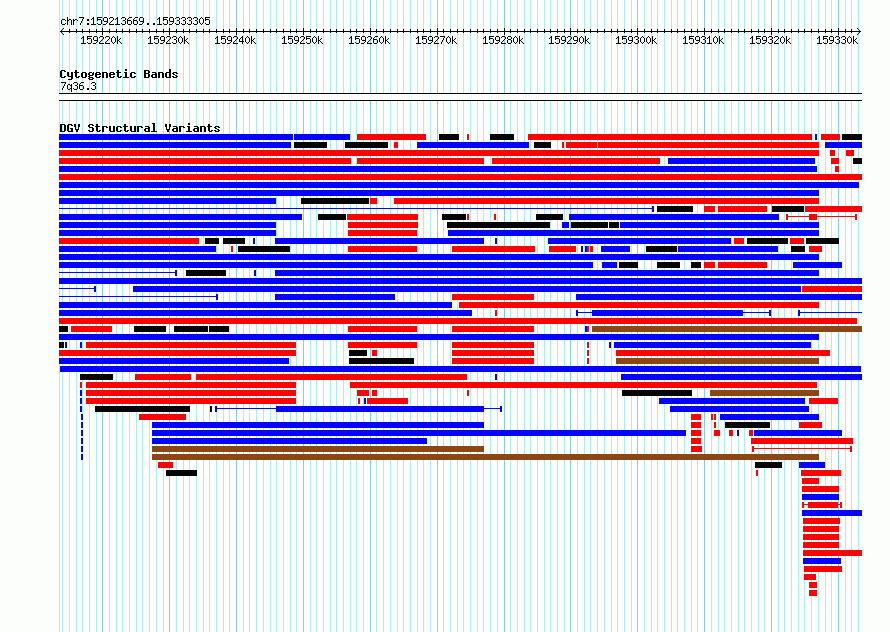Click the chr7:159213669..159333305 region label
890x632 pixels.
point(135,21)
